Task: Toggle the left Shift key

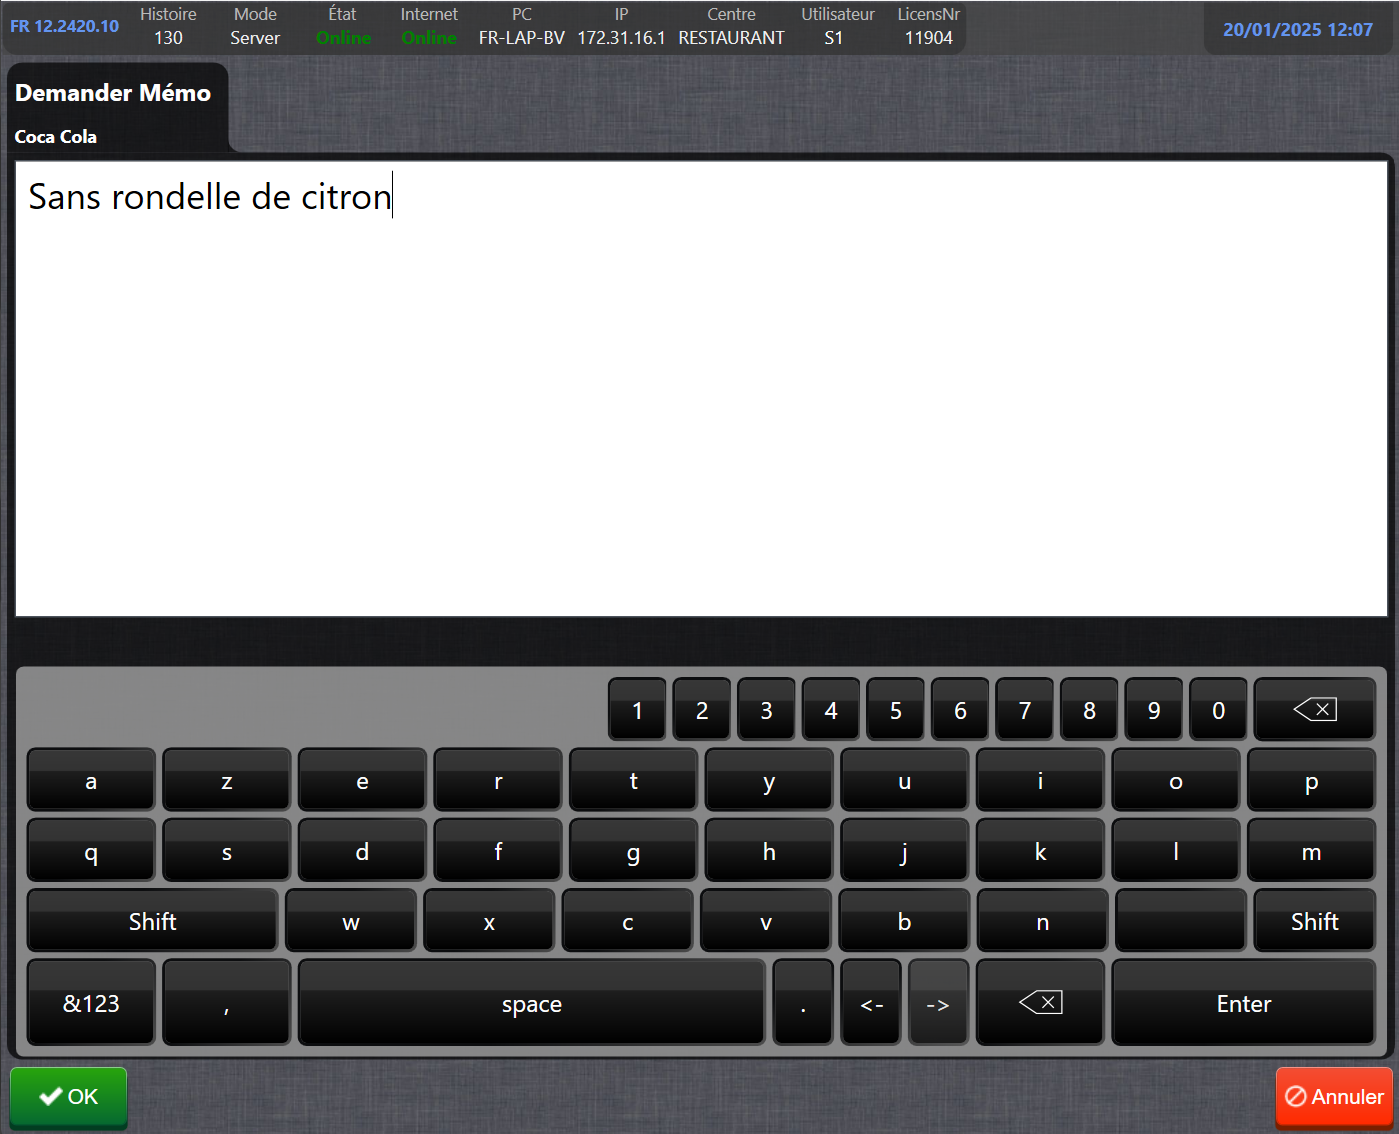Action: [x=152, y=921]
